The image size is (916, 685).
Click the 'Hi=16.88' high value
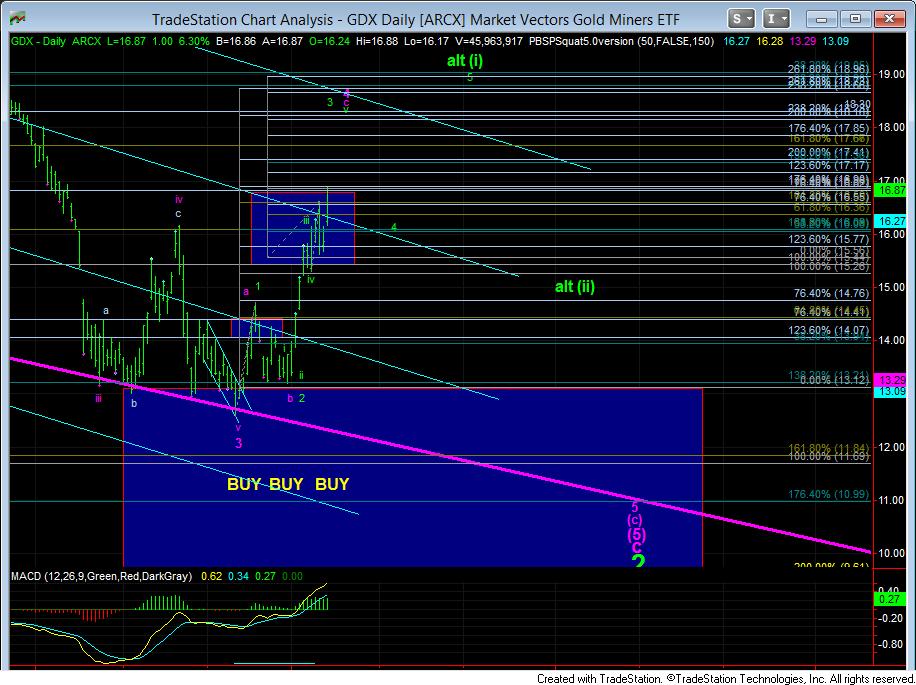[x=377, y=41]
